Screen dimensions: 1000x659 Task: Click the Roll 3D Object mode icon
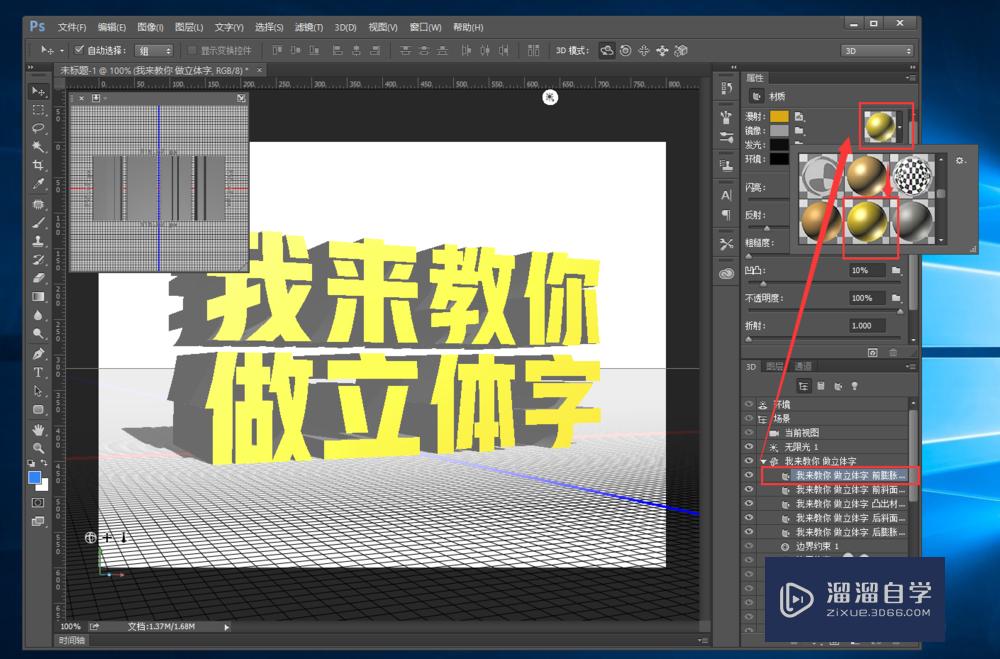(x=626, y=50)
